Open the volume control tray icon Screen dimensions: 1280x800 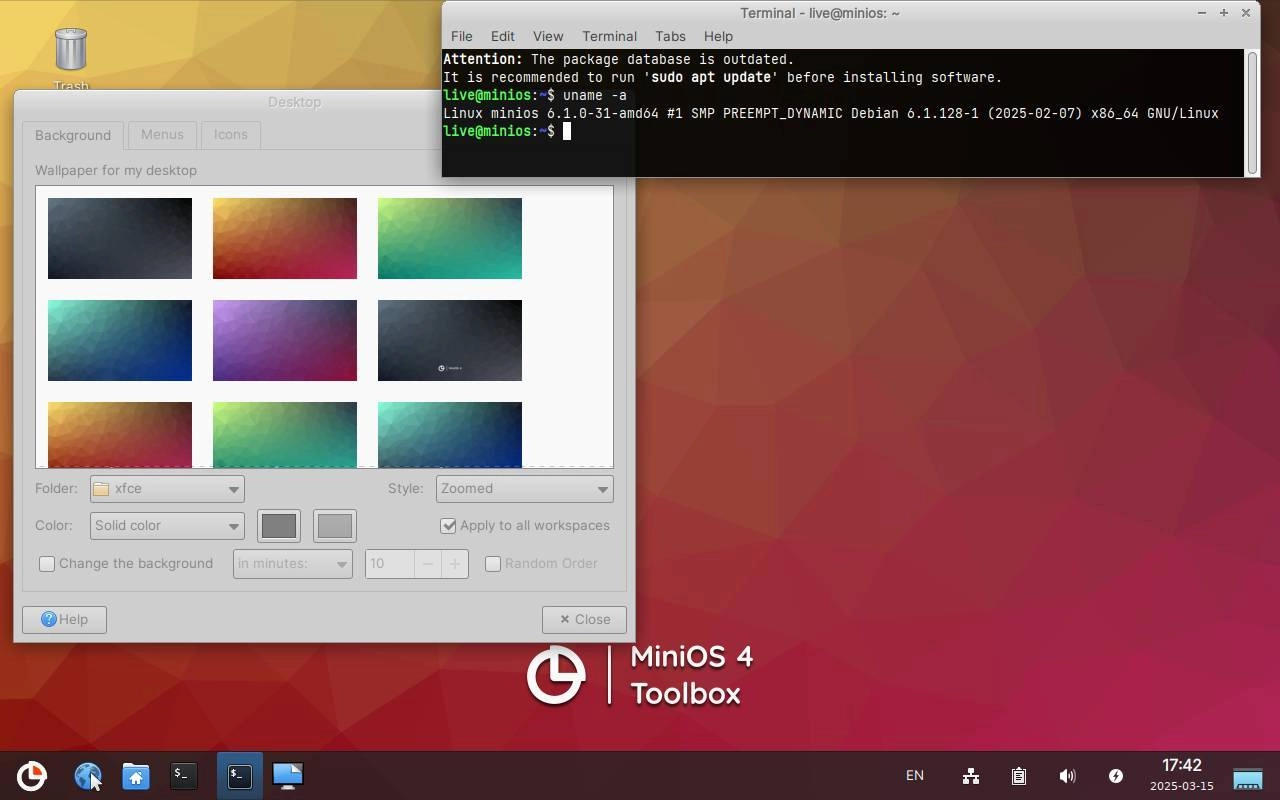(1067, 776)
